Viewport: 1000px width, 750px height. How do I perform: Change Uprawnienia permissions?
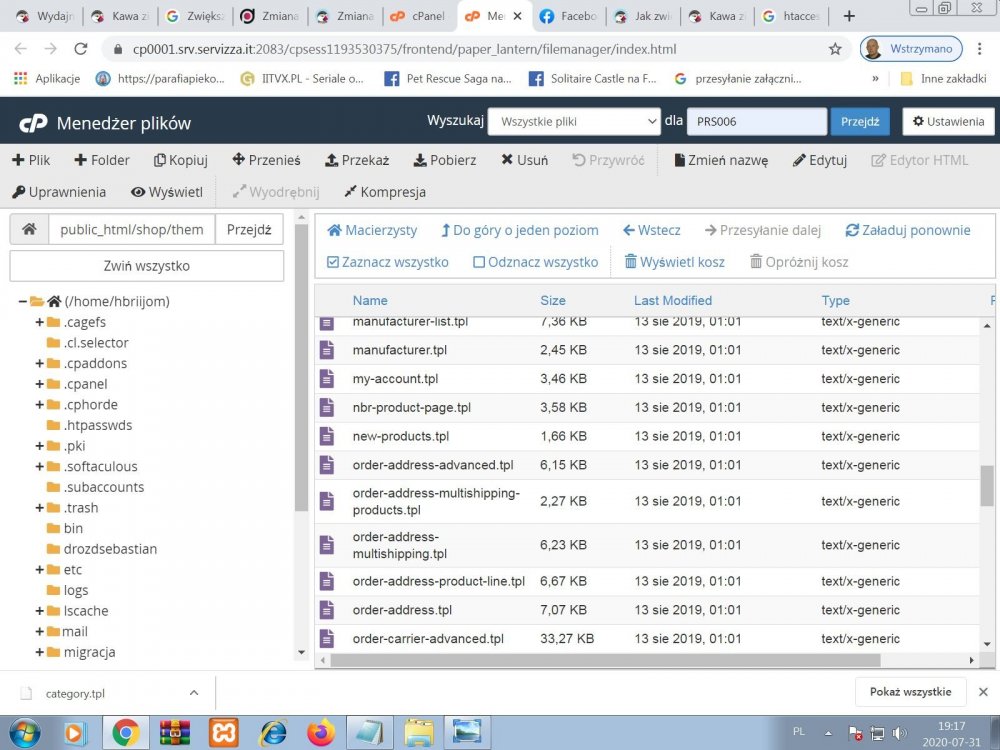tap(59, 192)
